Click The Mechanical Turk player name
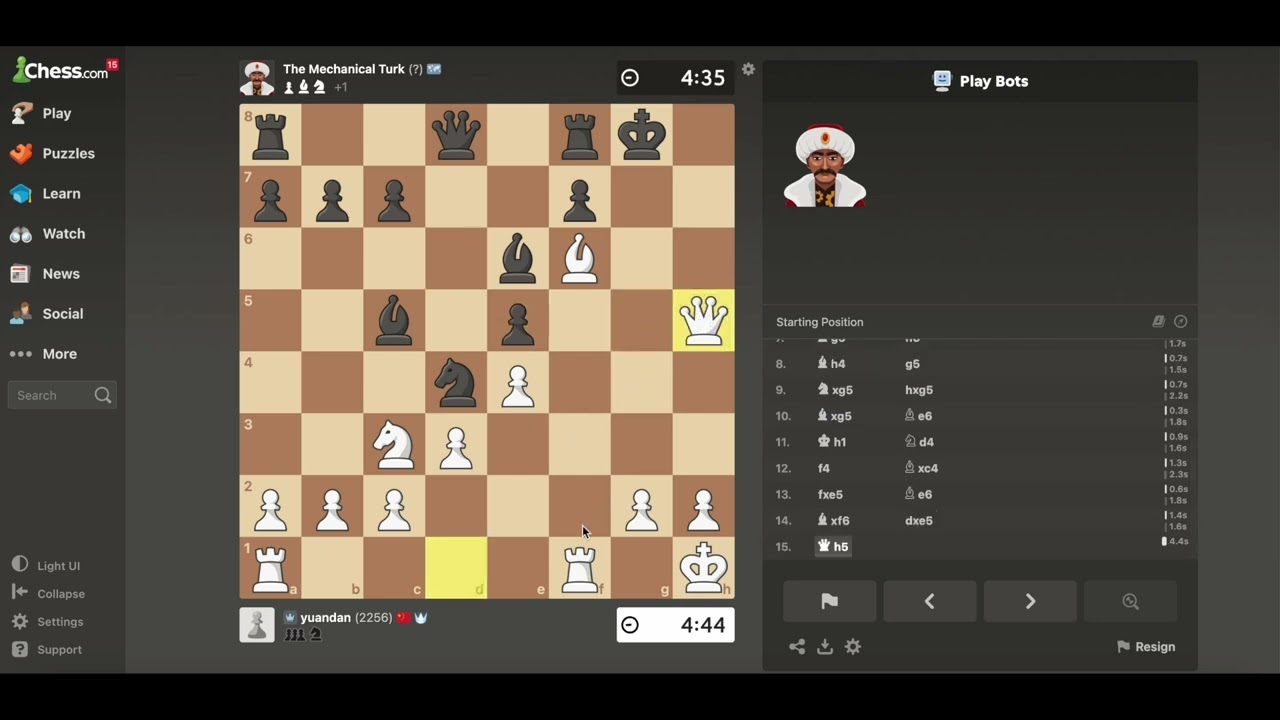The height and width of the screenshot is (720, 1280). [344, 69]
